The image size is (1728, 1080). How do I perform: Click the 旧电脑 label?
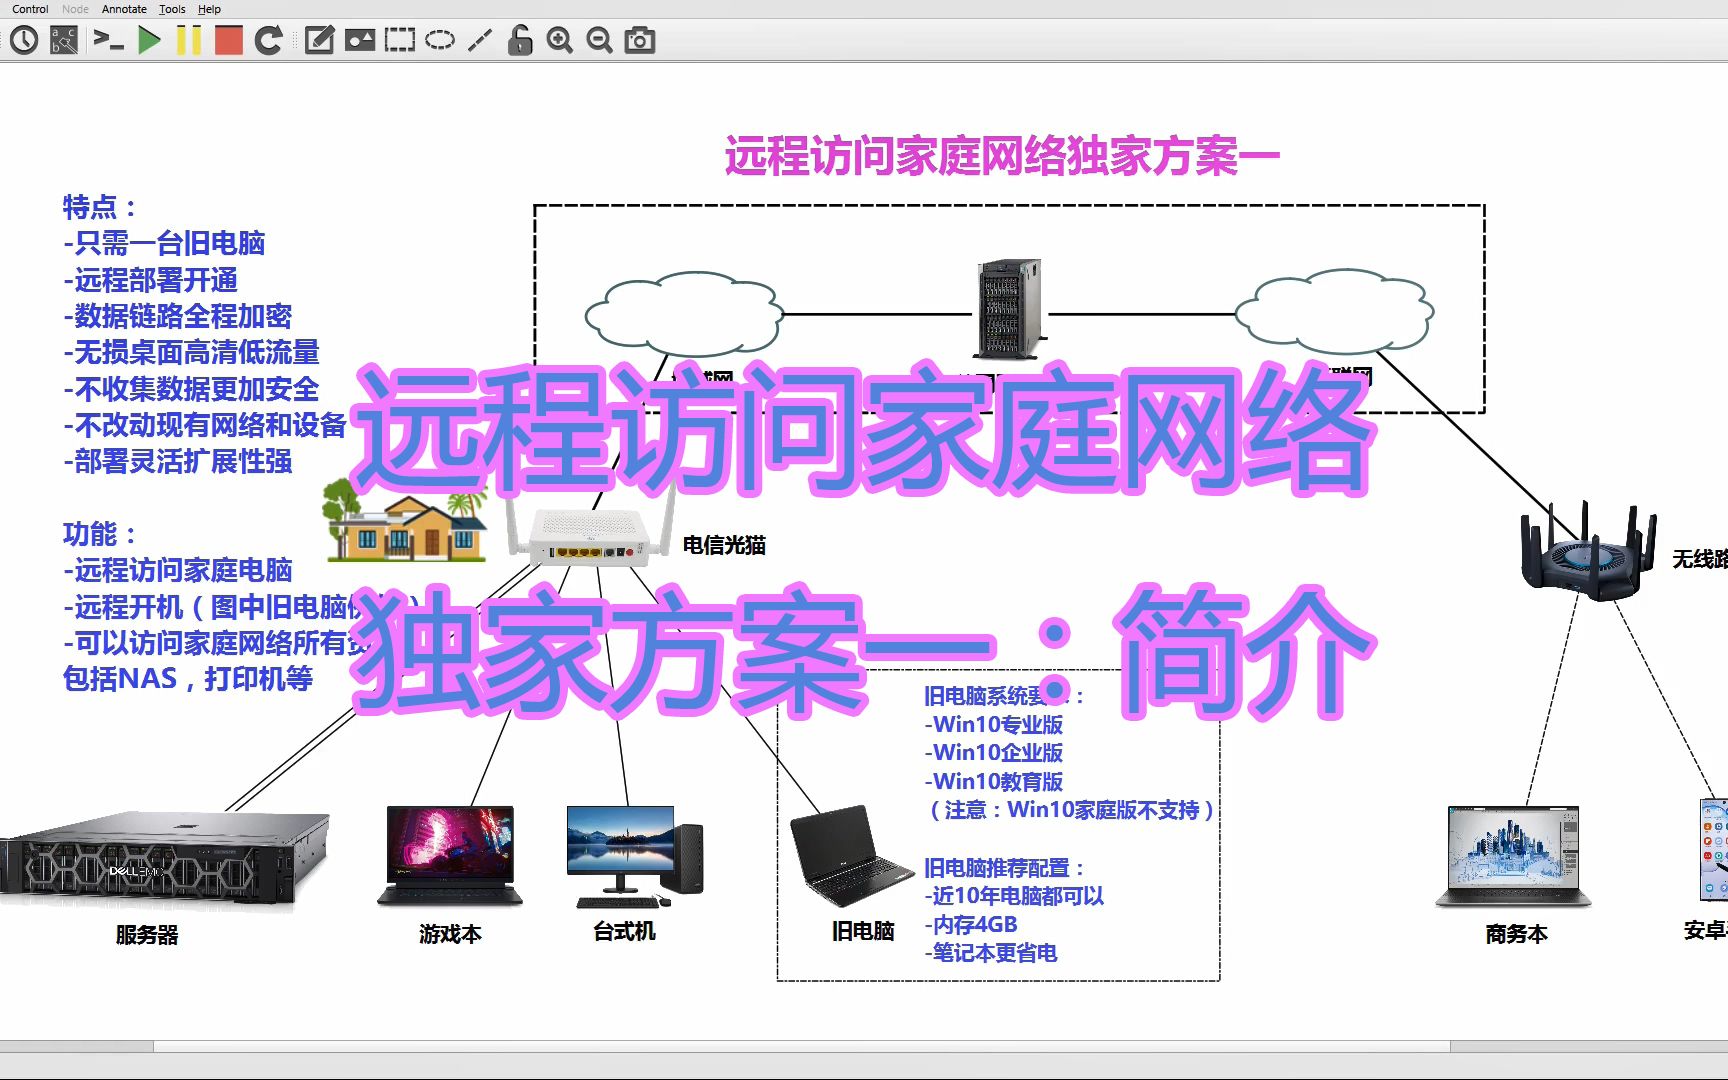863,931
